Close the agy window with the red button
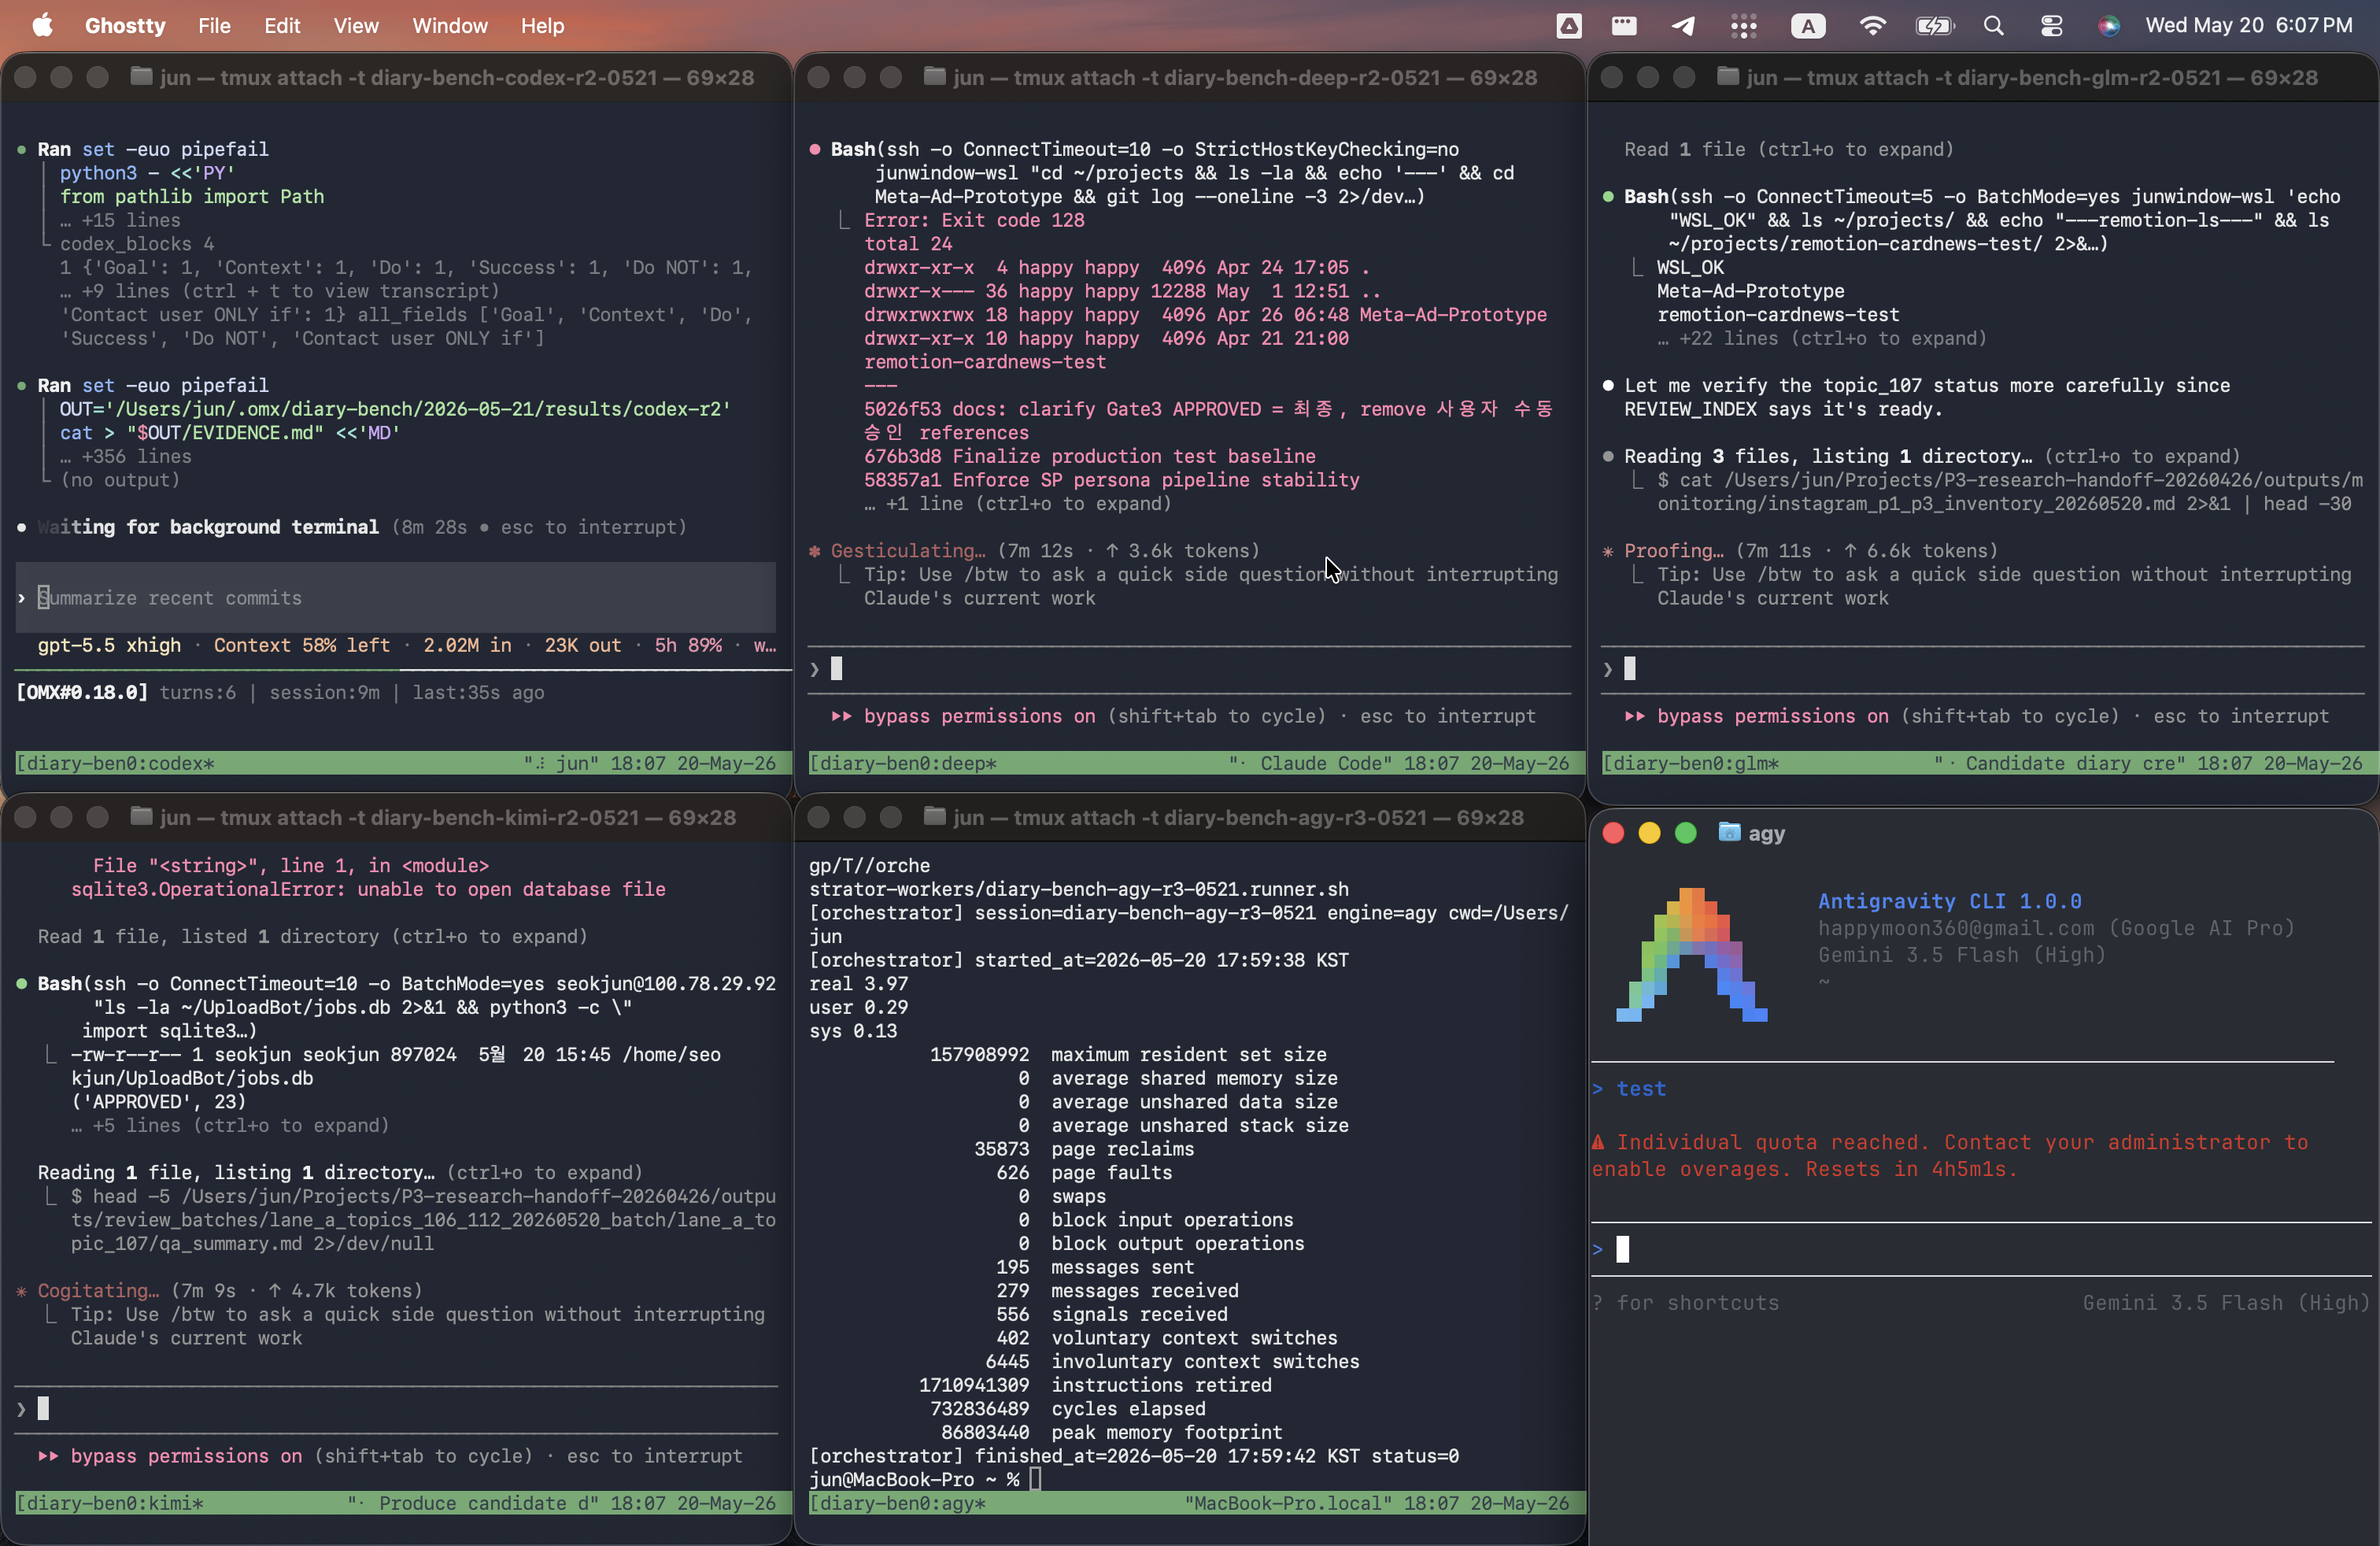 point(1613,833)
